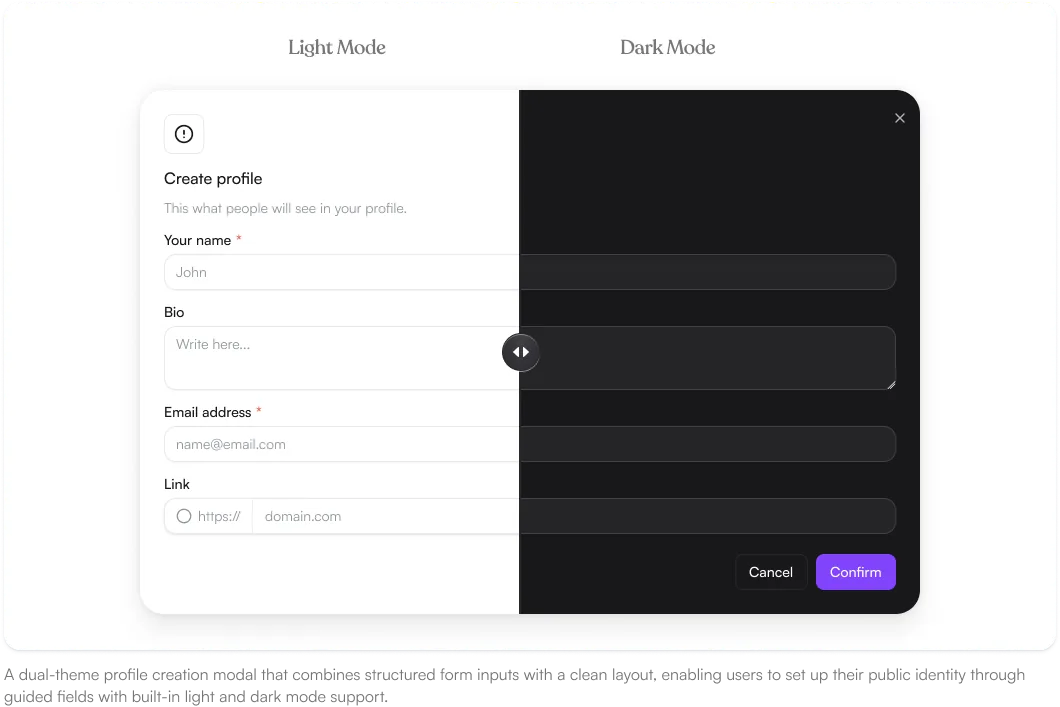Click the 'Link' field label

176,485
